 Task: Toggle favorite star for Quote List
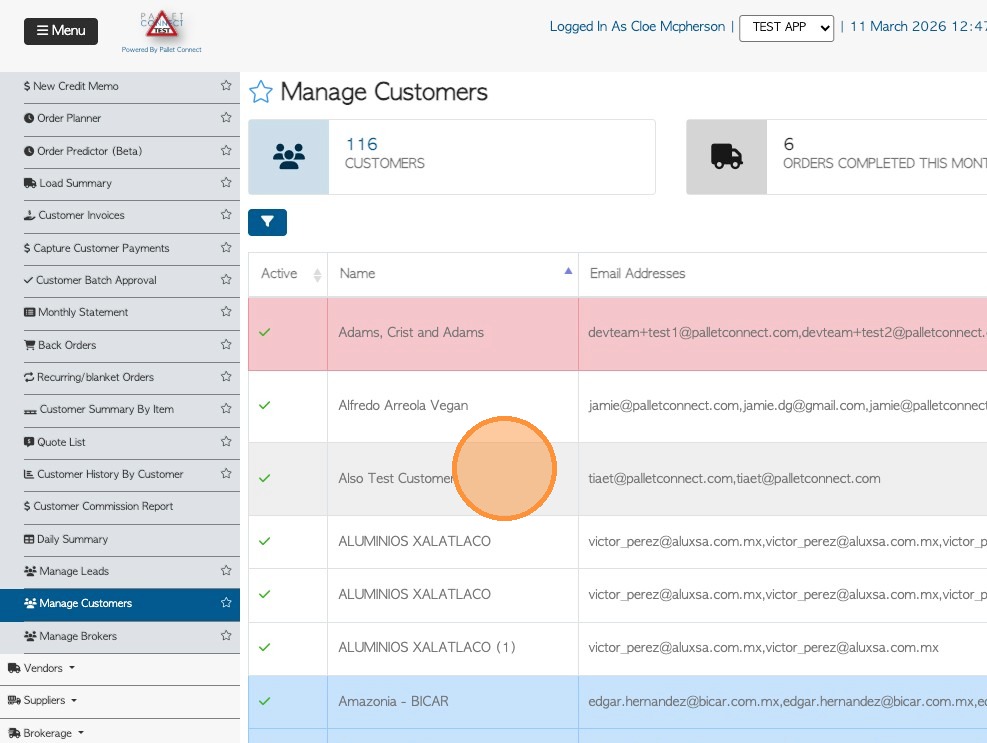pos(226,442)
